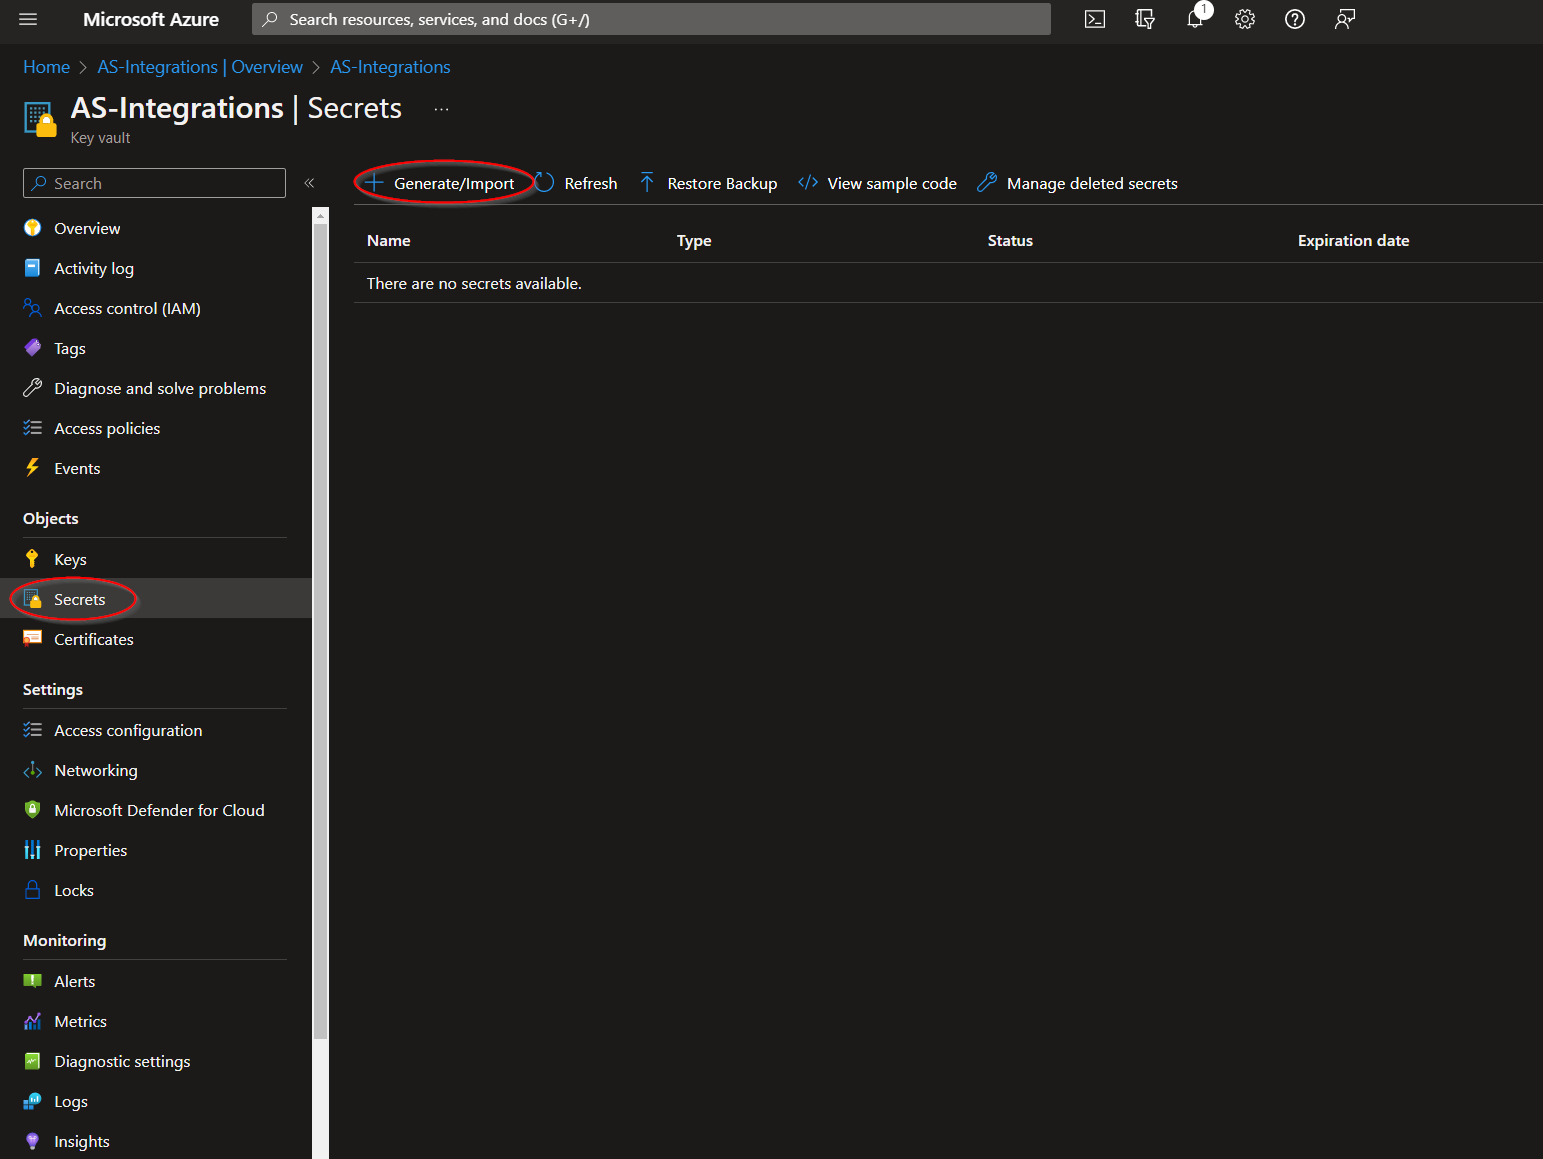Click the Certificates icon in sidebar
Image resolution: width=1543 pixels, height=1159 pixels.
point(33,639)
